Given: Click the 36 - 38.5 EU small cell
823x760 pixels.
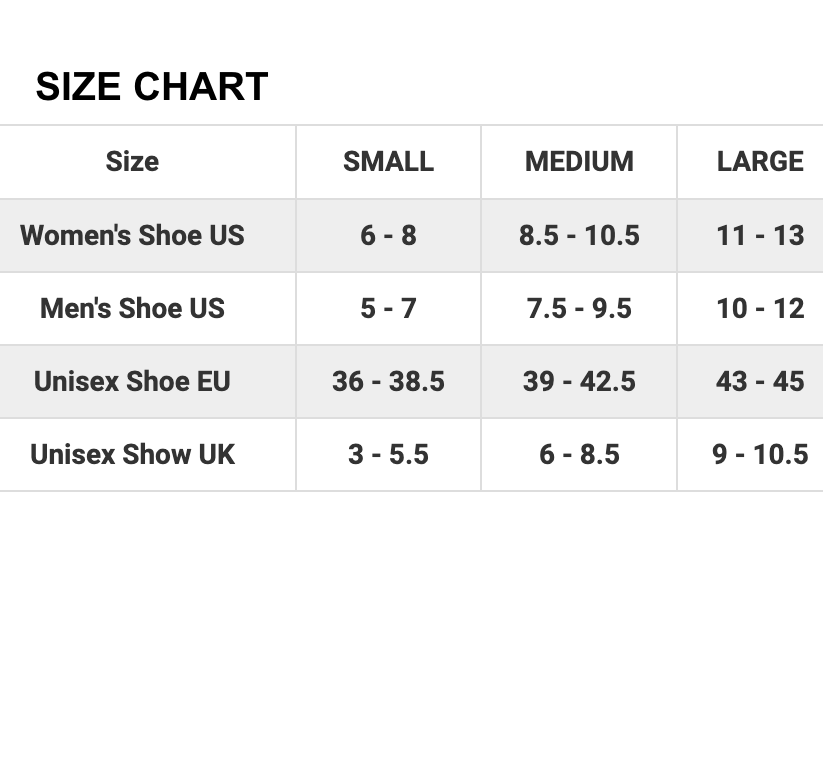Looking at the screenshot, I should (x=388, y=381).
